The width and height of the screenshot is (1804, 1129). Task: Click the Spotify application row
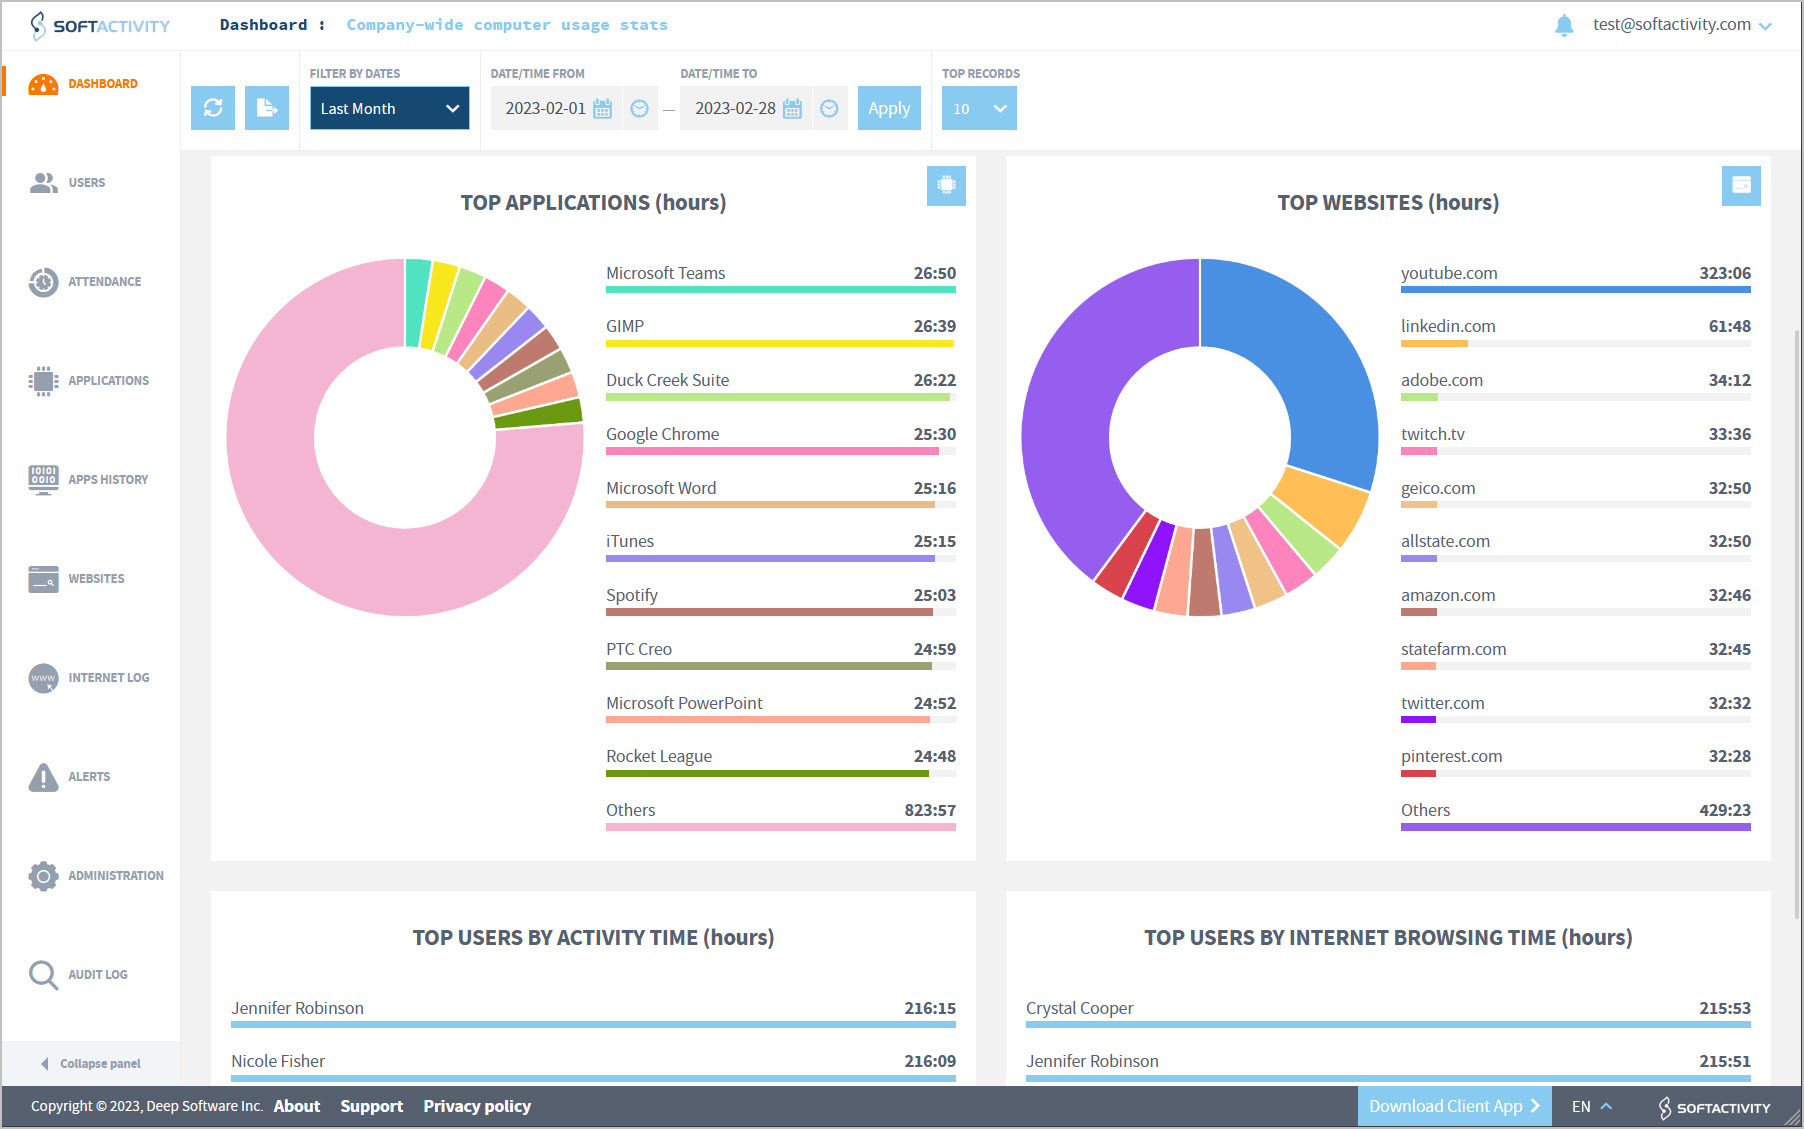tap(781, 602)
